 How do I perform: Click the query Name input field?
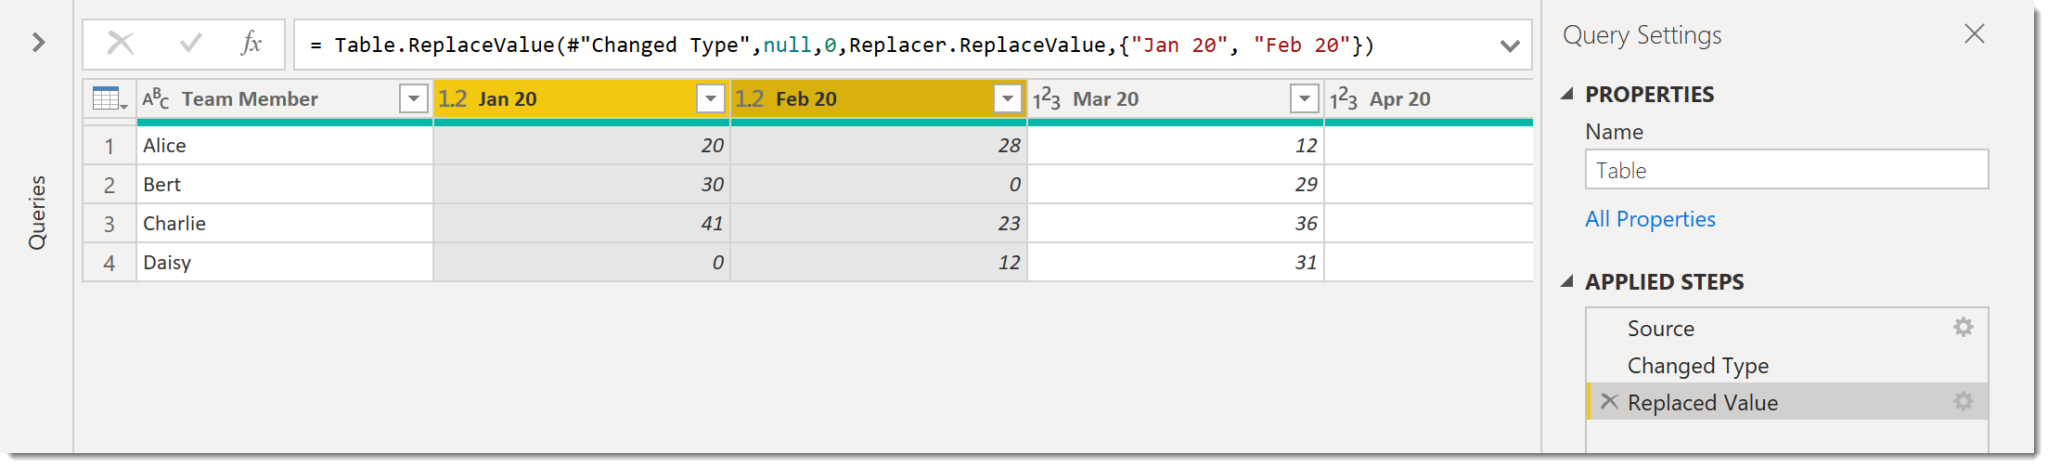1786,170
